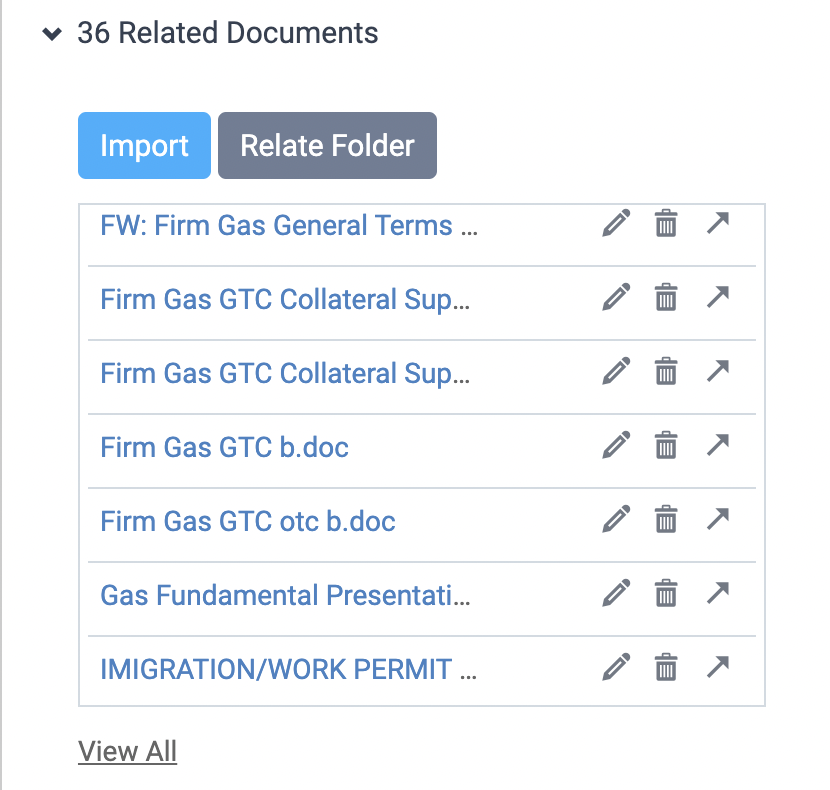Open FW: Firm Gas General Terms externally via arrow

click(718, 222)
